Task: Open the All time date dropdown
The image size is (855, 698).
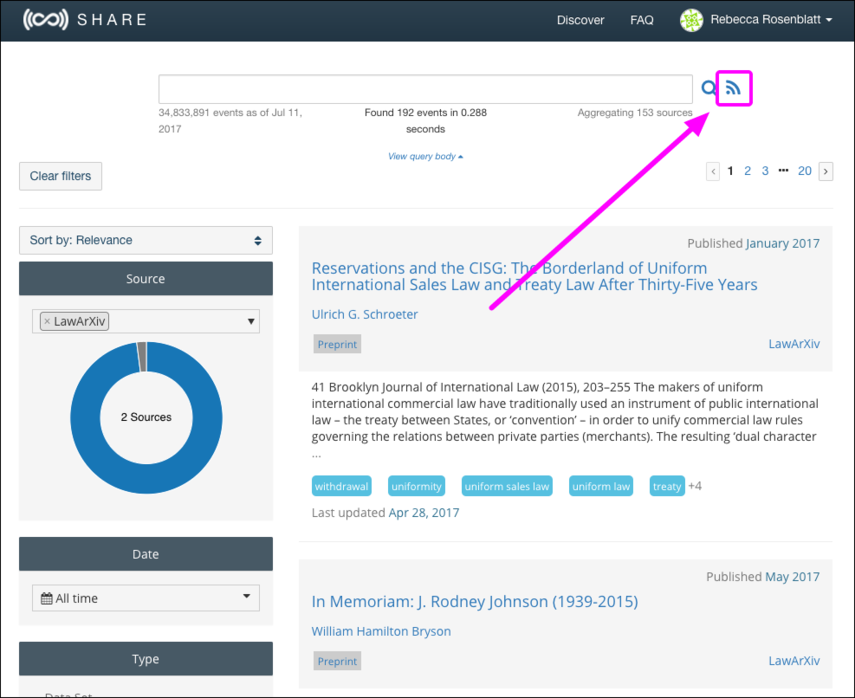Action: [146, 598]
